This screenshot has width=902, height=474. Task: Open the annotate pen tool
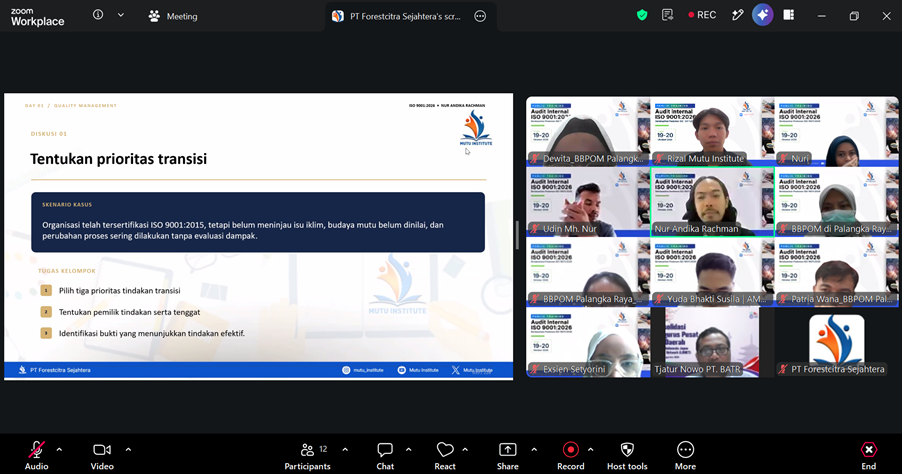tap(737, 16)
